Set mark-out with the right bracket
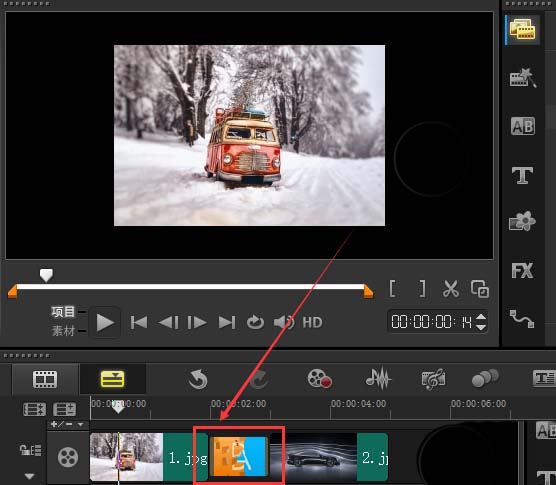The width and height of the screenshot is (556, 485). click(422, 289)
